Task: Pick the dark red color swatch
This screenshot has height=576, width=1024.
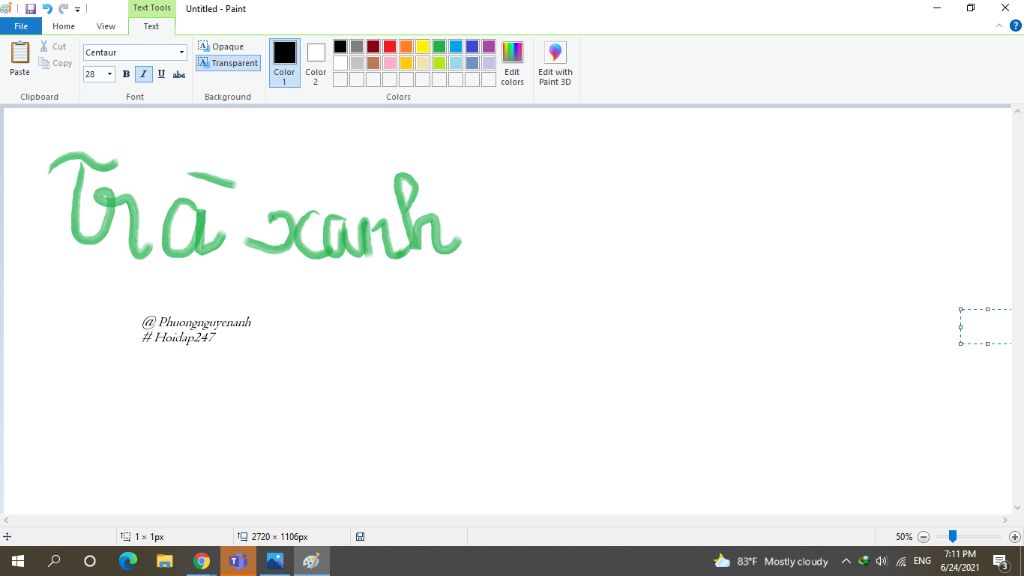Action: click(x=373, y=46)
